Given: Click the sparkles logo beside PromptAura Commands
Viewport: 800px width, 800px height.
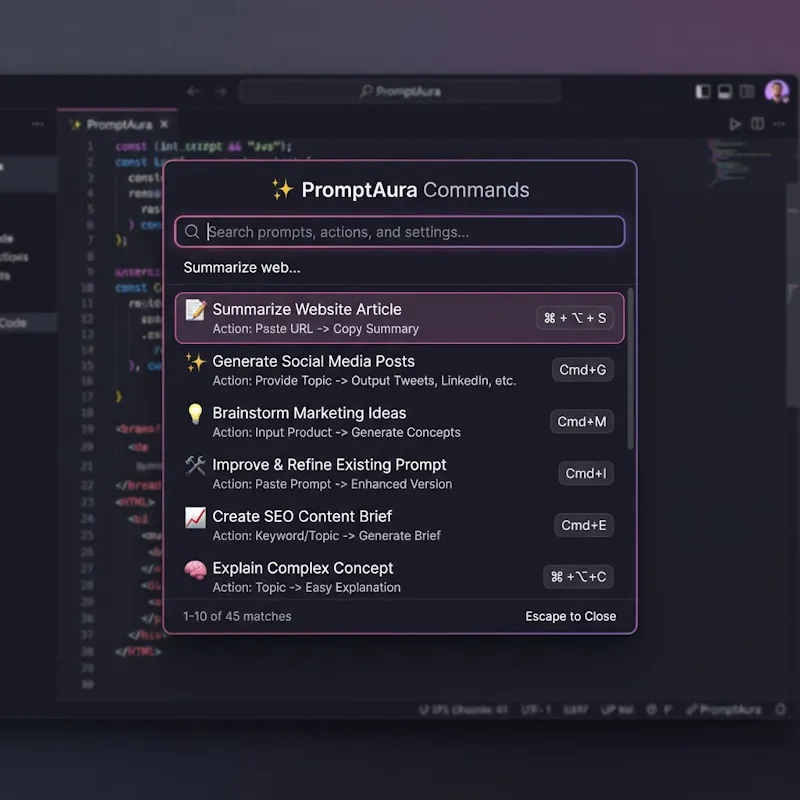Looking at the screenshot, I should [282, 189].
